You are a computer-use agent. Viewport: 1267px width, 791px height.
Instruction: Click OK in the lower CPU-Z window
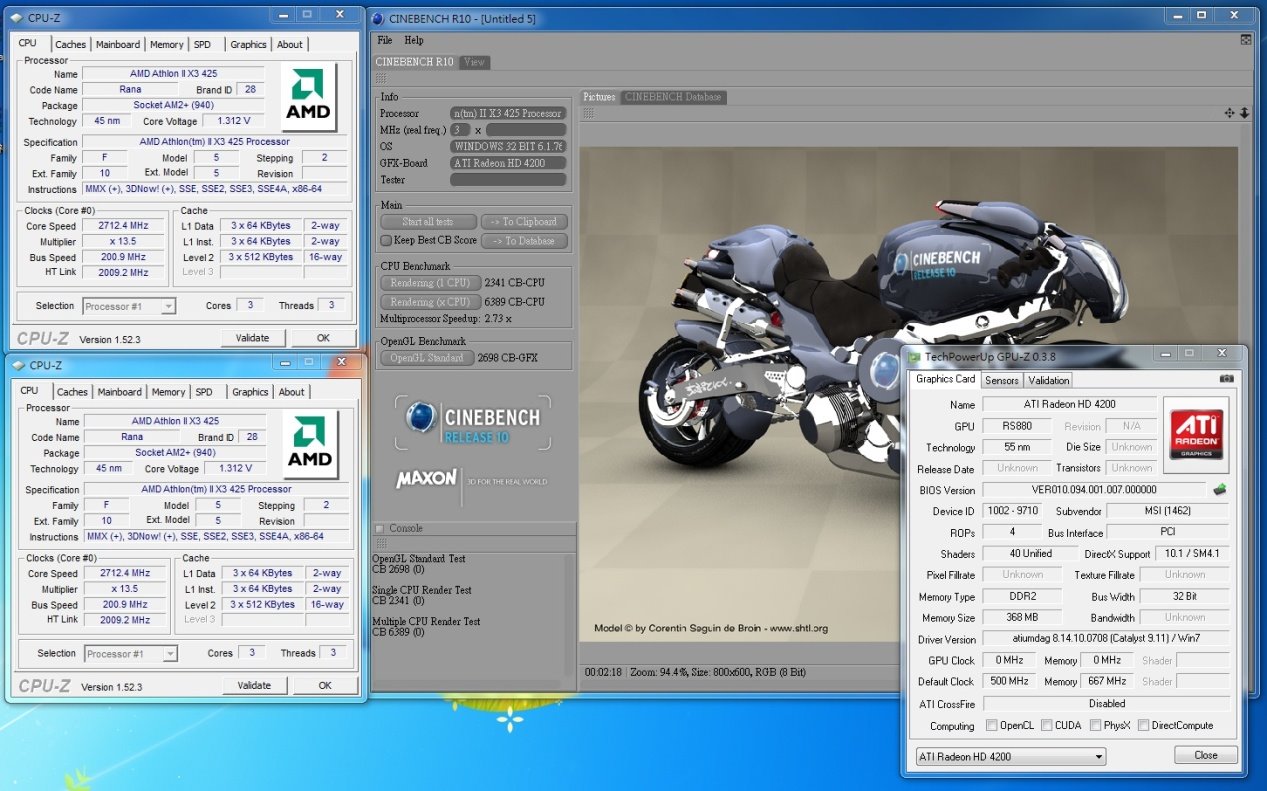325,686
